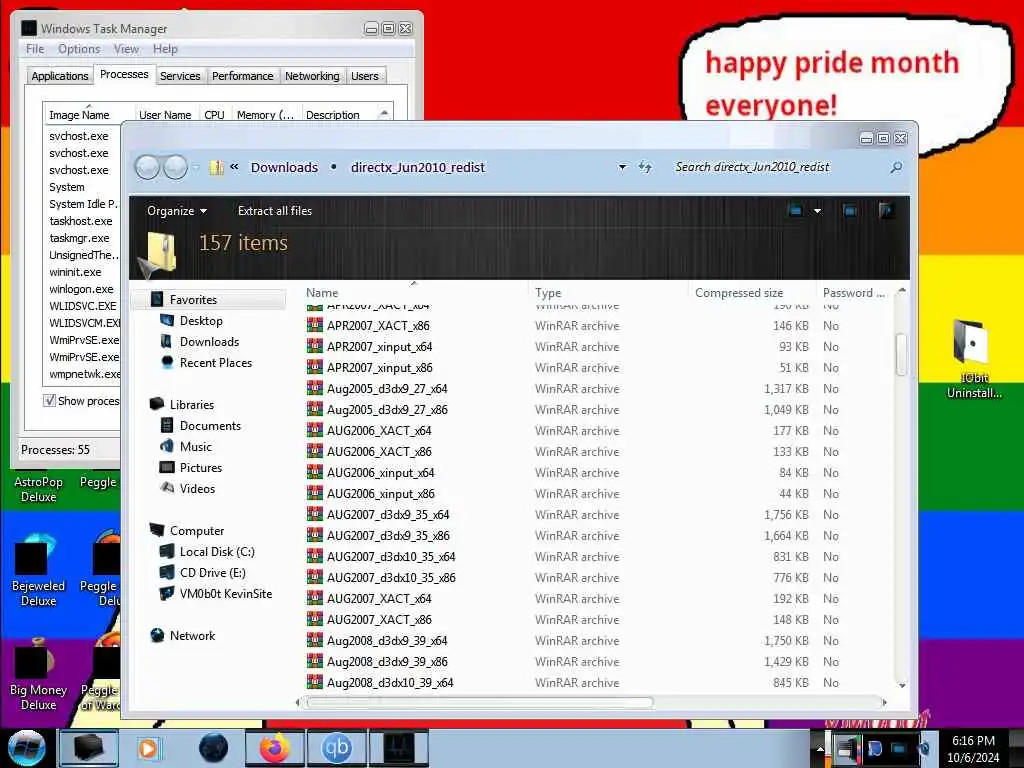Switch to Users tab in Task Manager
Screen dimensions: 1024x768
(364, 76)
